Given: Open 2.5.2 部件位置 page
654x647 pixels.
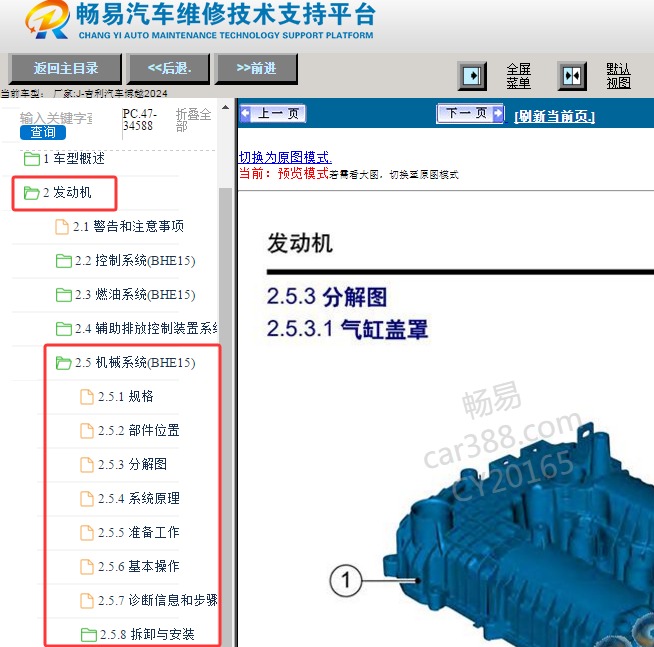Looking at the screenshot, I should (x=139, y=430).
